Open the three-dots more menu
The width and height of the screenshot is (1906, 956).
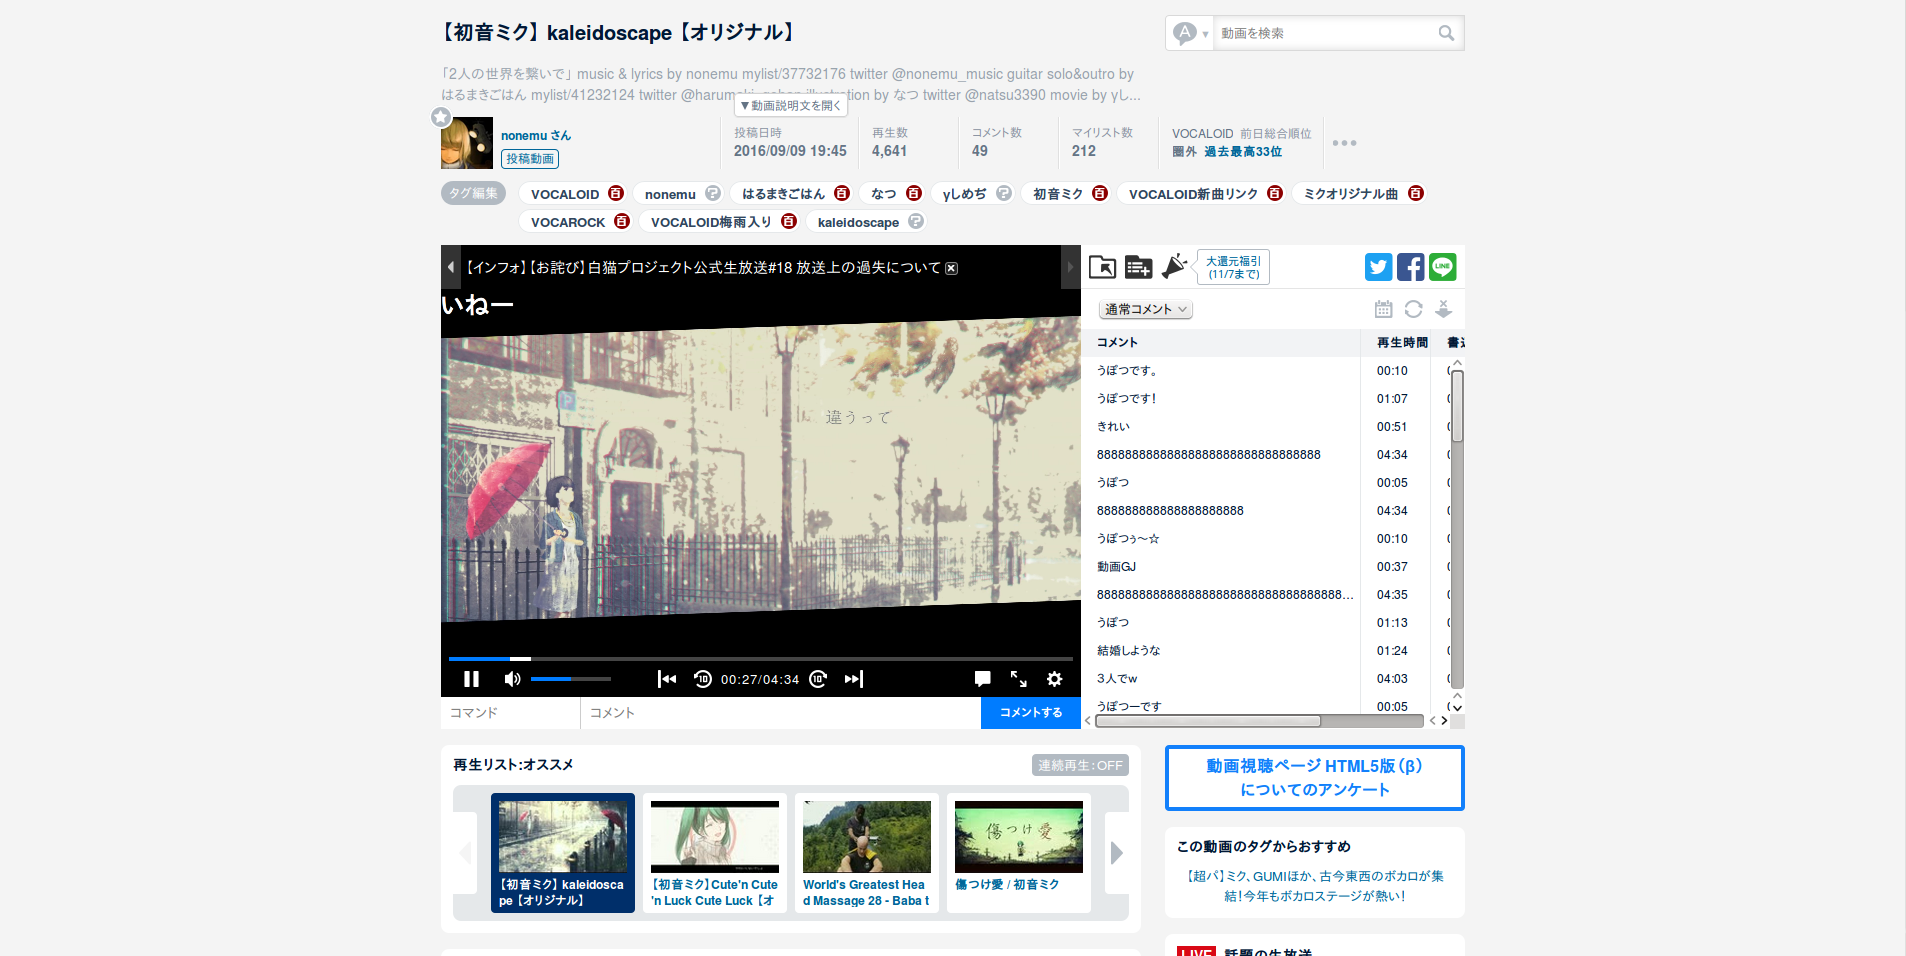tap(1344, 143)
